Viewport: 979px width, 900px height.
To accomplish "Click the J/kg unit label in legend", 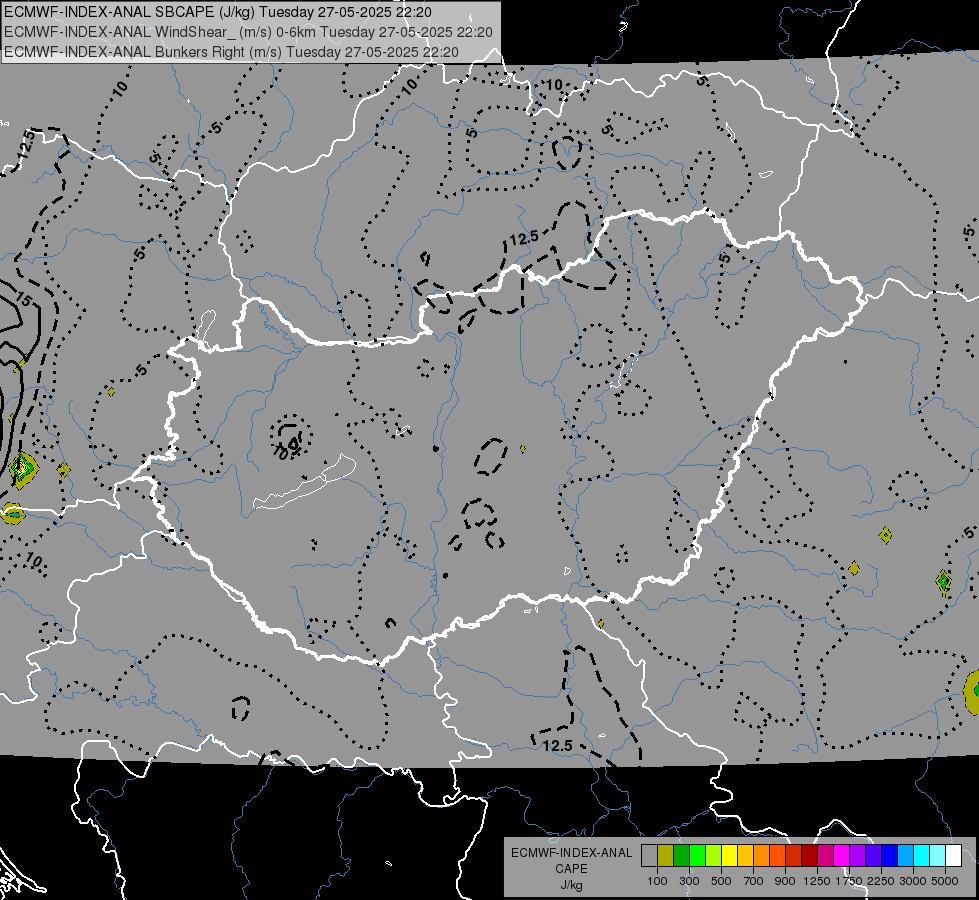I will 571,885.
